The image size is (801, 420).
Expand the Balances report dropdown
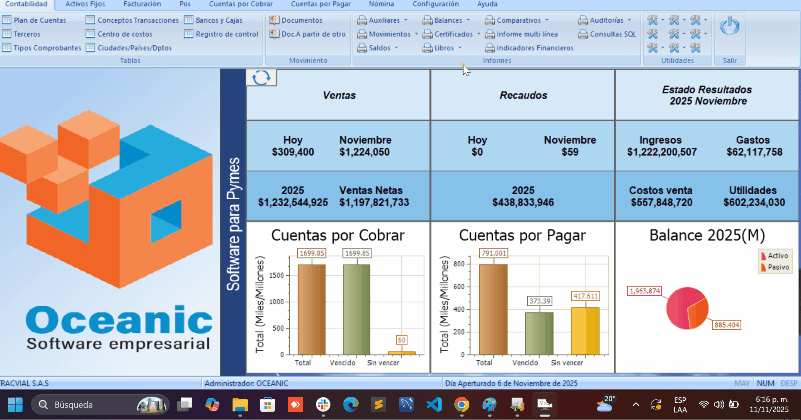453,20
